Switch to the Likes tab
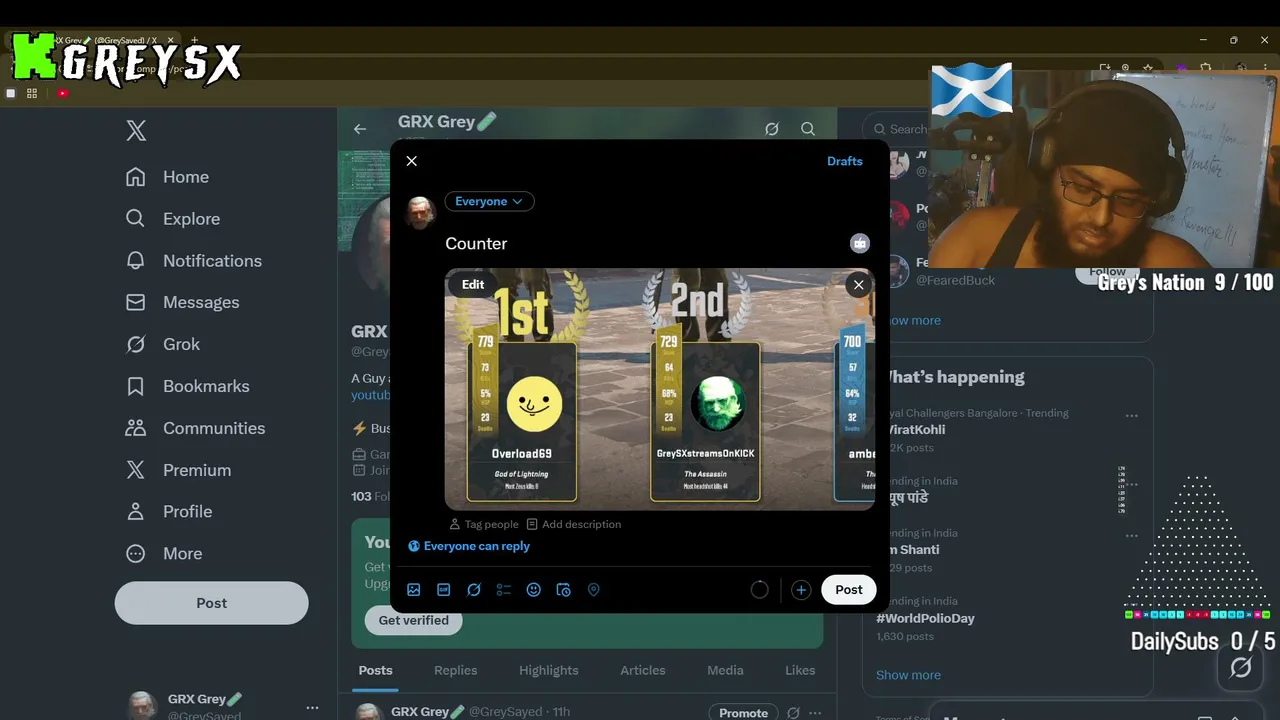Image resolution: width=1280 pixels, height=720 pixels. (x=800, y=670)
